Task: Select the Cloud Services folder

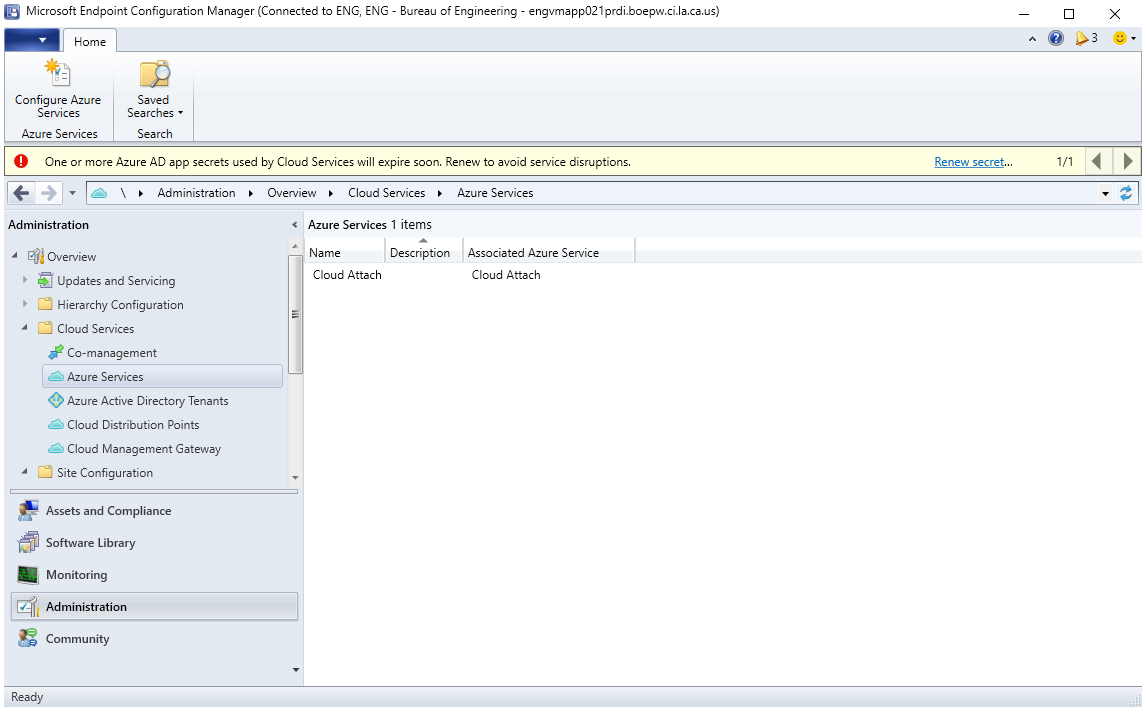Action: (x=96, y=329)
